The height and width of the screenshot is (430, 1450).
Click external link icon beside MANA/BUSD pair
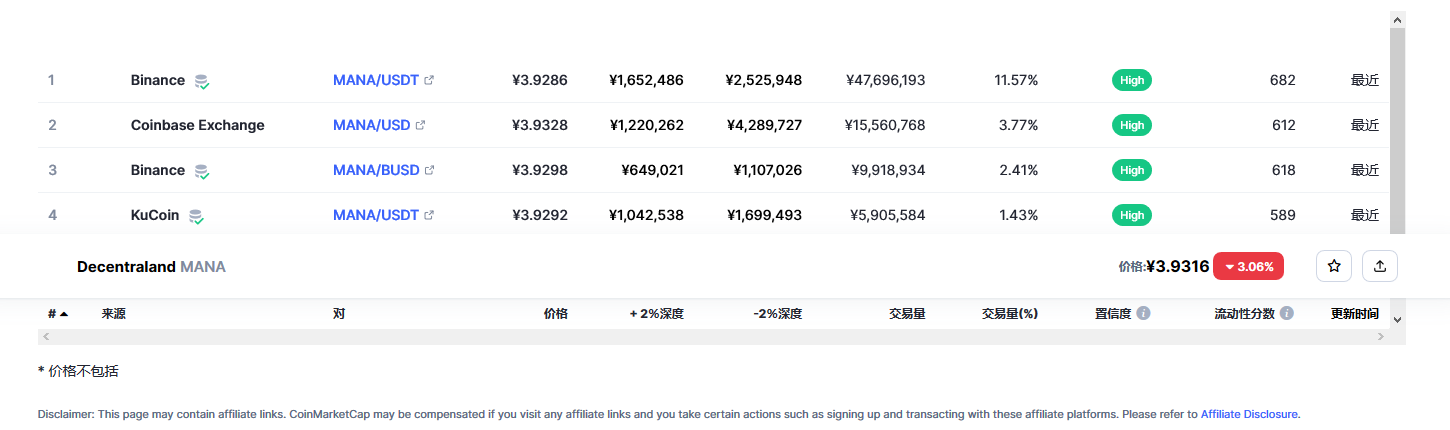click(x=430, y=171)
